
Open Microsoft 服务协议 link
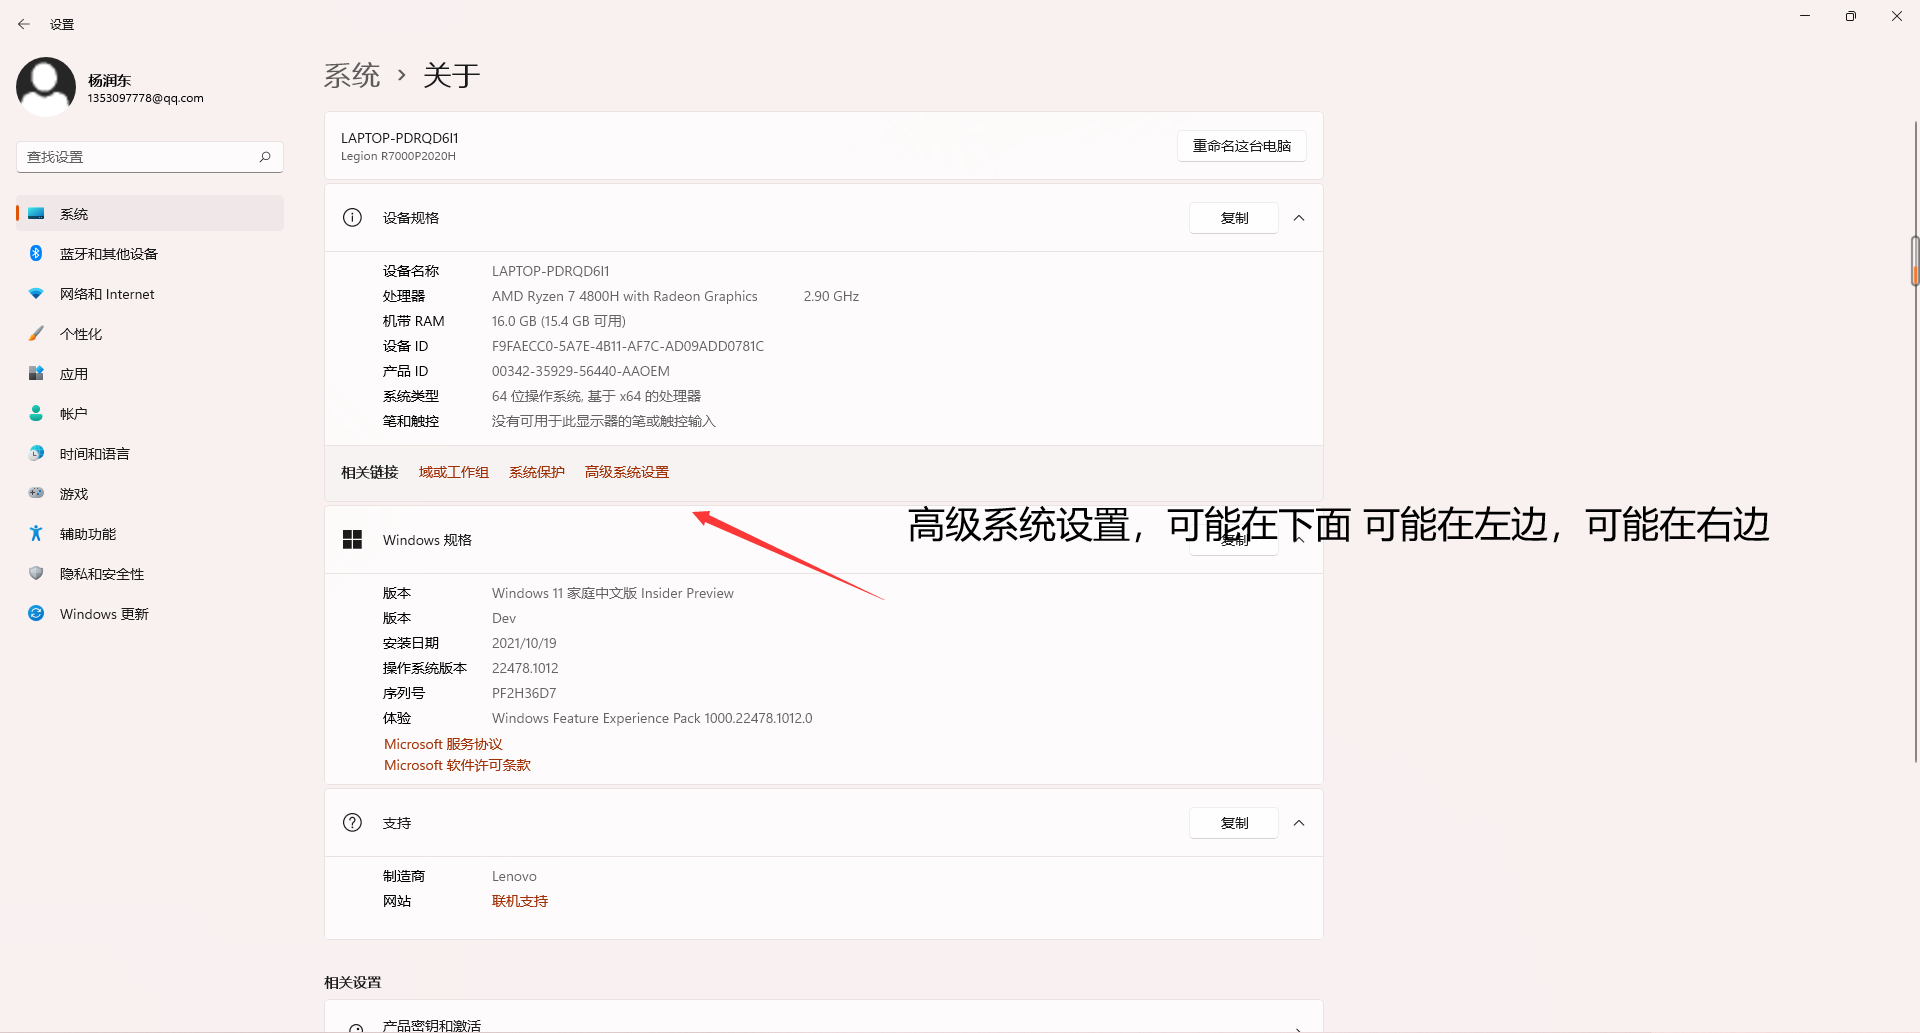coord(443,744)
